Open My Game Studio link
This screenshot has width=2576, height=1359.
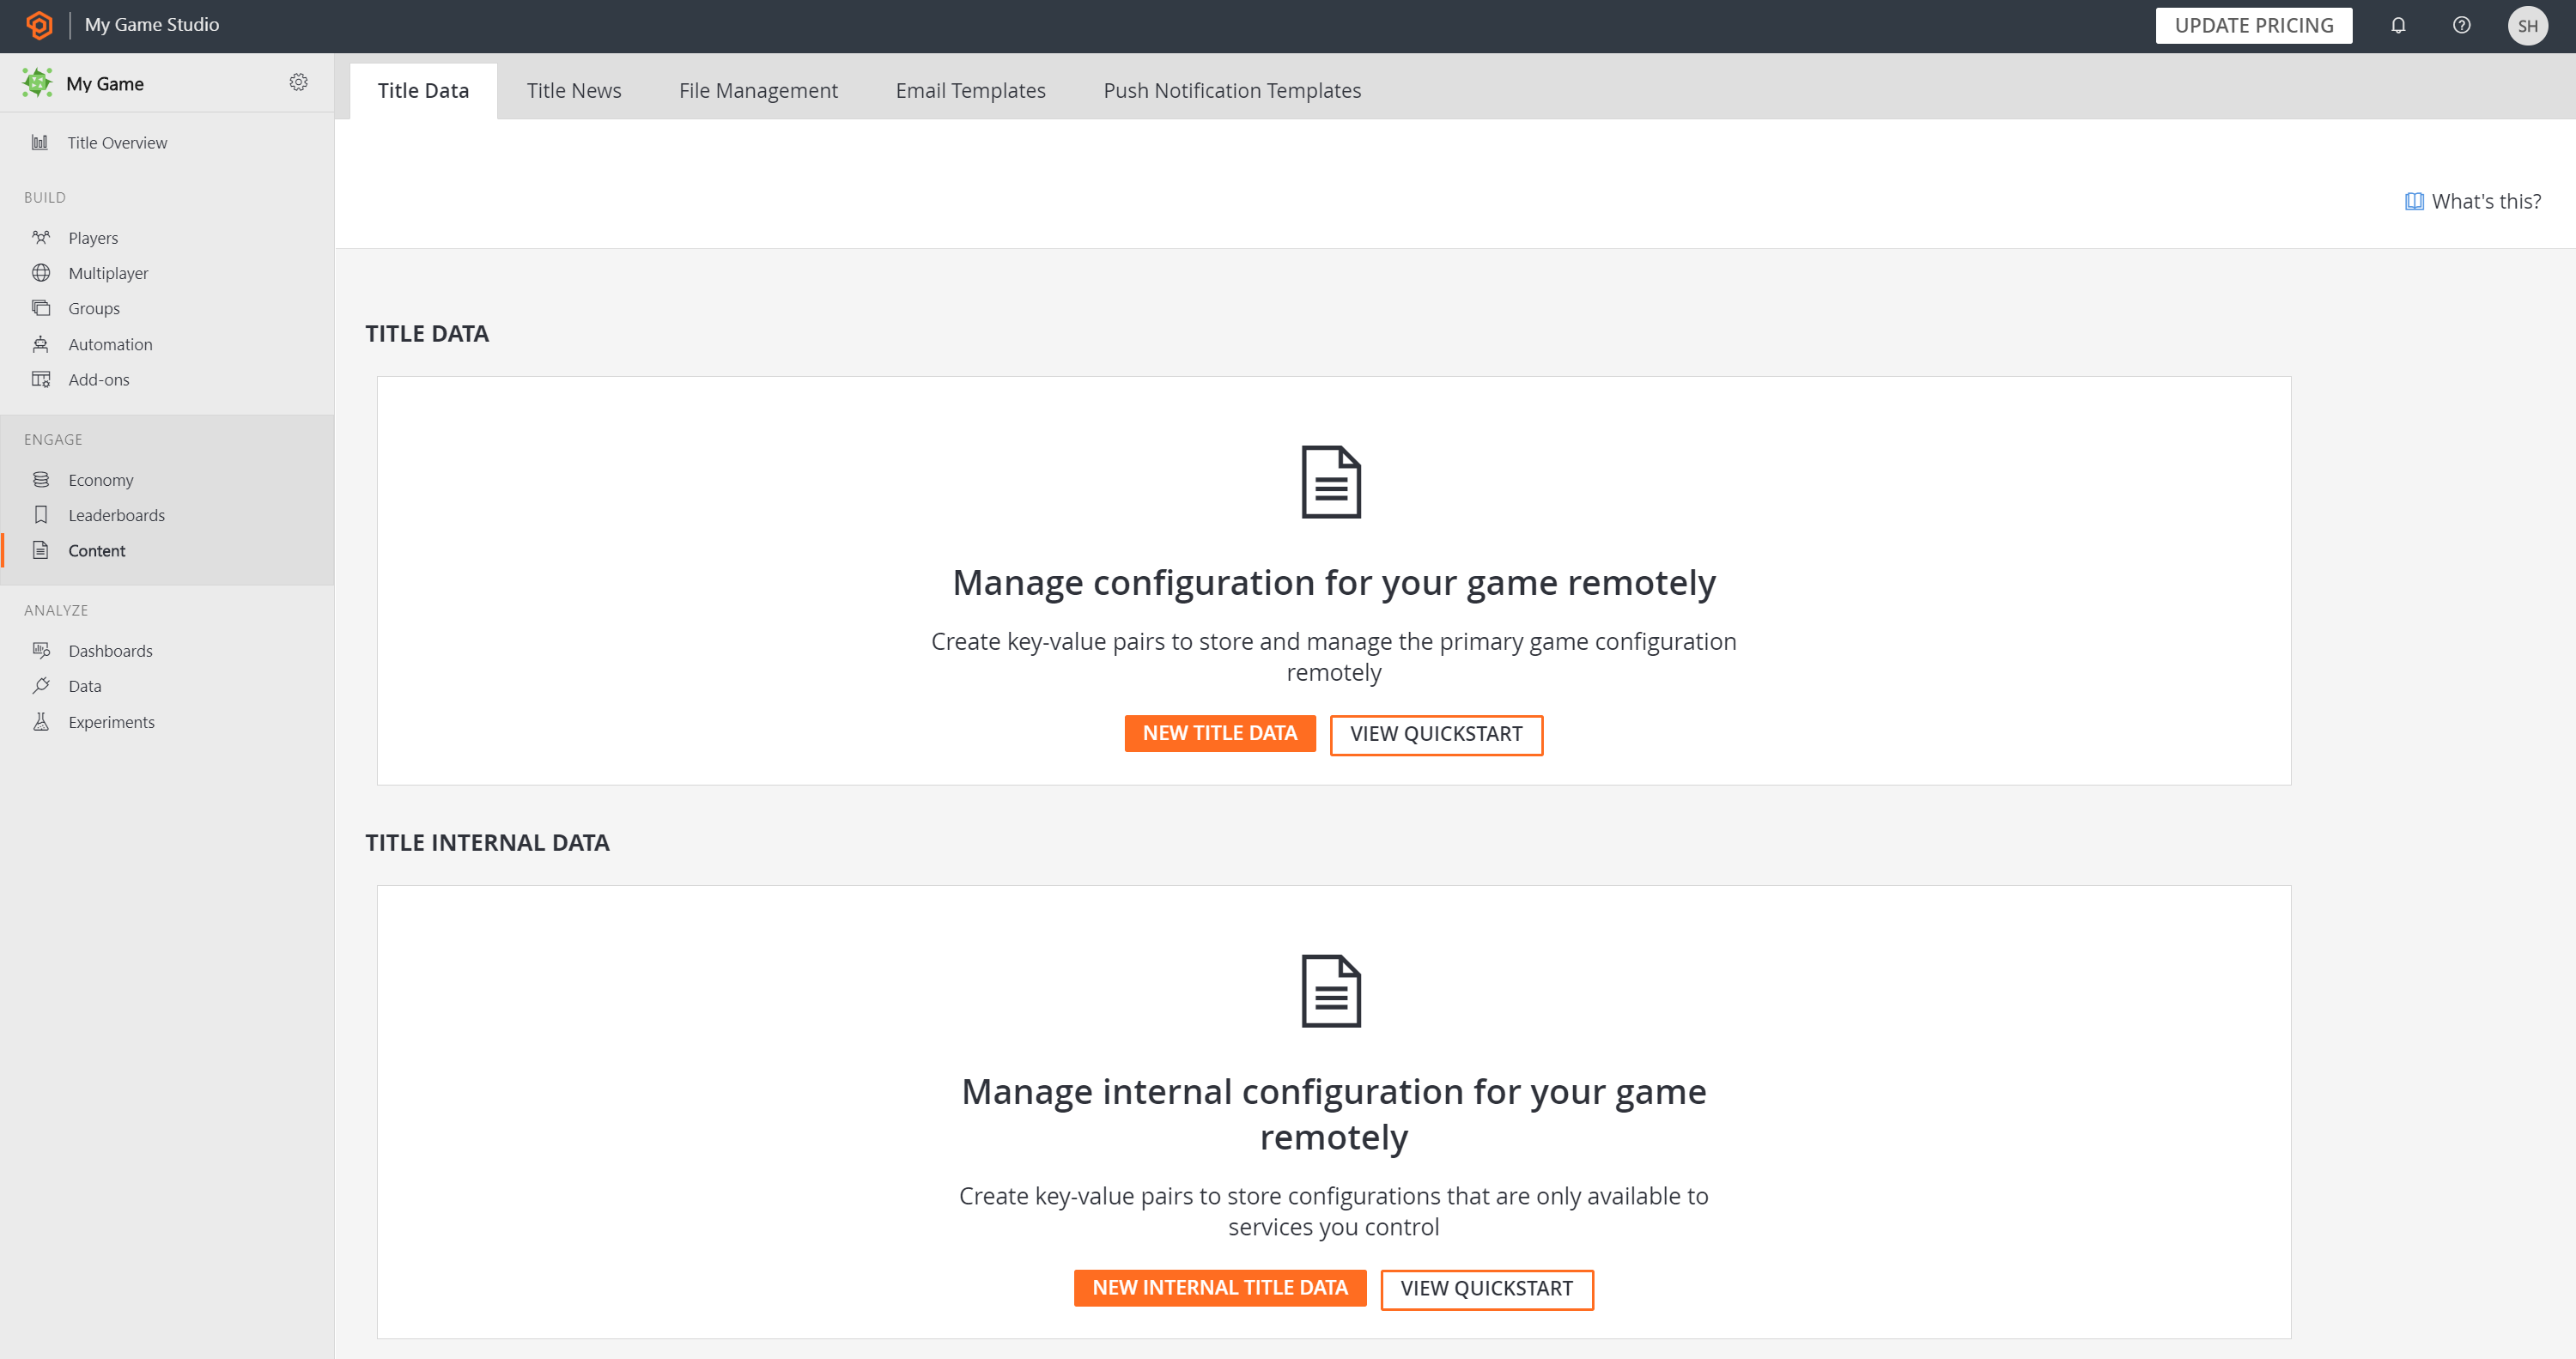pos(152,24)
